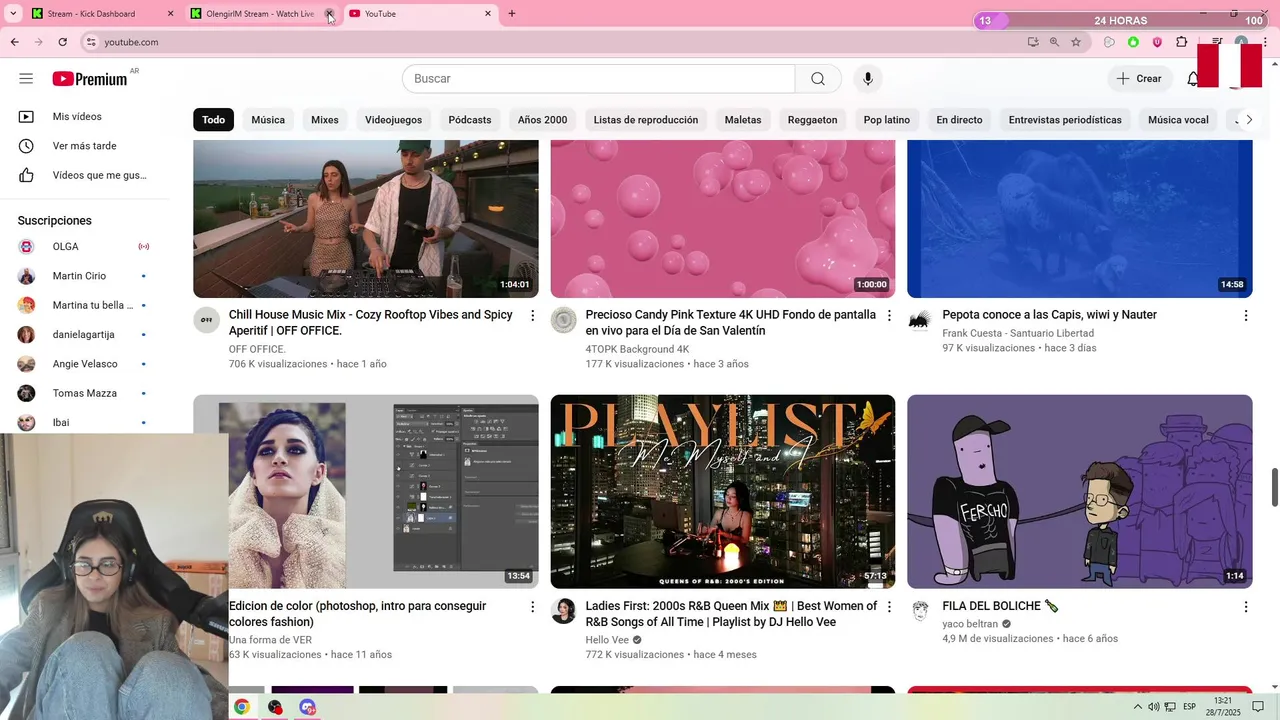Reload the page in browser

tap(62, 42)
